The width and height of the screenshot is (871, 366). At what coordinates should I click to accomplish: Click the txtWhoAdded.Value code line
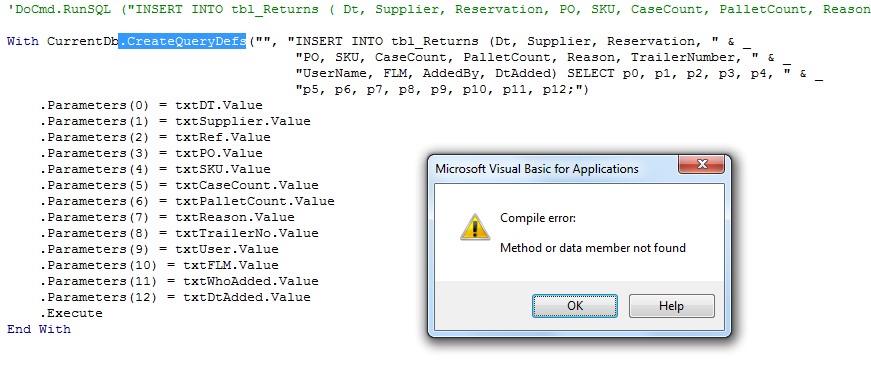pyautogui.click(x=179, y=281)
